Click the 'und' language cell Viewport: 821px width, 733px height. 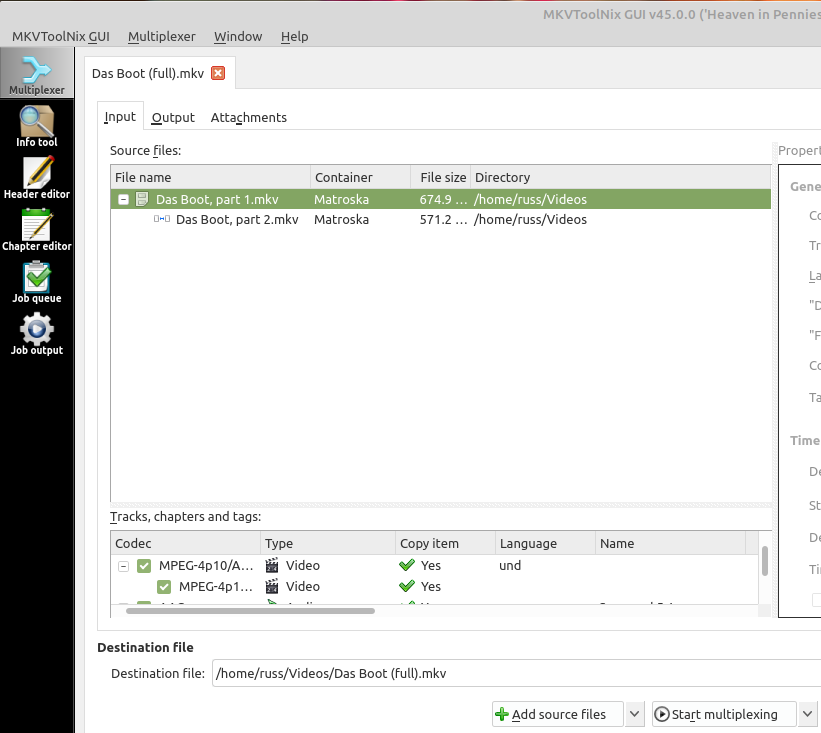pos(510,565)
